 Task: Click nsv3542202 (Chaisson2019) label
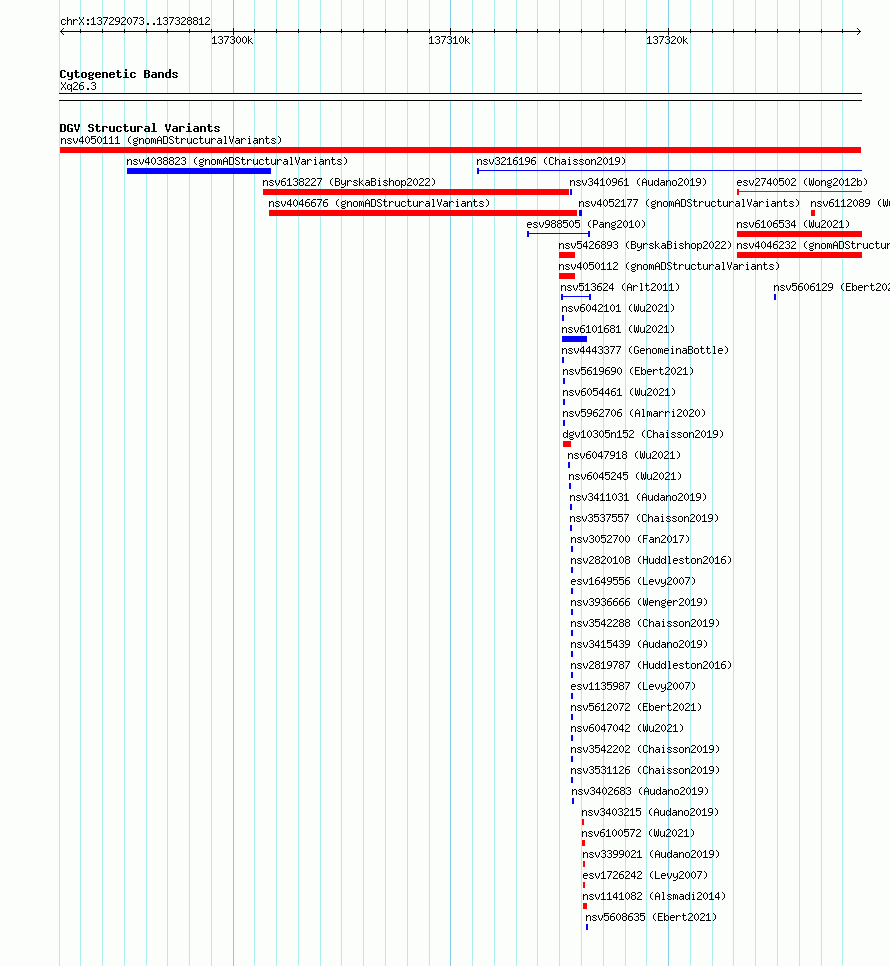tap(645, 748)
